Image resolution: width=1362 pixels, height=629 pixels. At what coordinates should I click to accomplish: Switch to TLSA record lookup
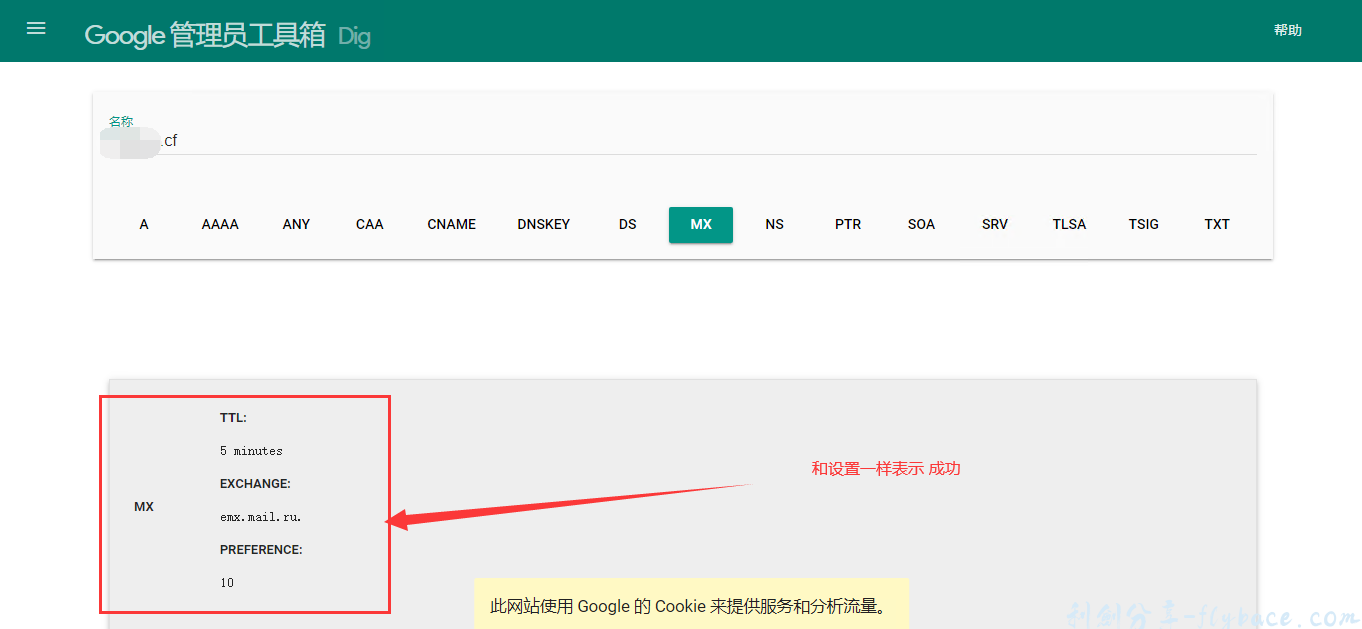1068,224
